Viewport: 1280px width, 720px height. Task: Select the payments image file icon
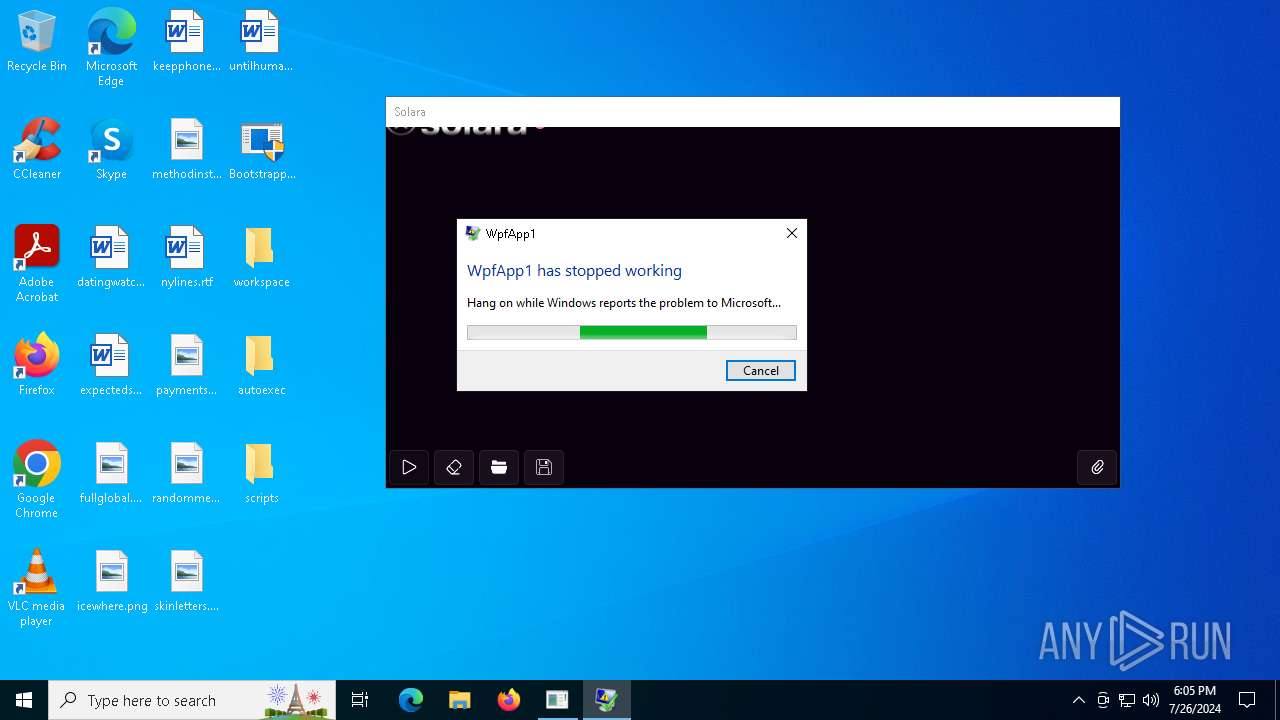click(186, 366)
